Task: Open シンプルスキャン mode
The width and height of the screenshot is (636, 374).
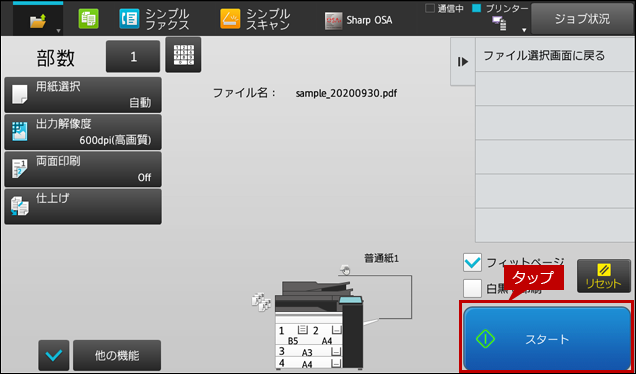Action: 255,19
